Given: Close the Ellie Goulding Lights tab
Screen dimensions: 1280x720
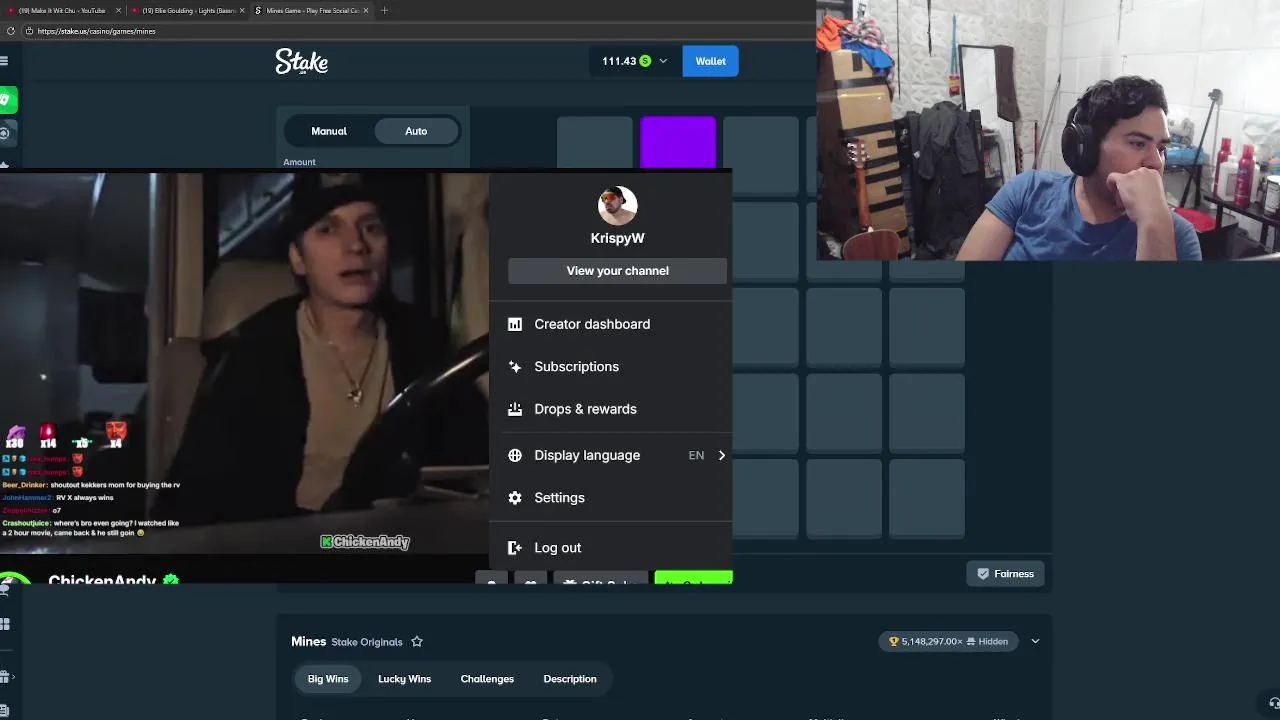Looking at the screenshot, I should coord(242,10).
